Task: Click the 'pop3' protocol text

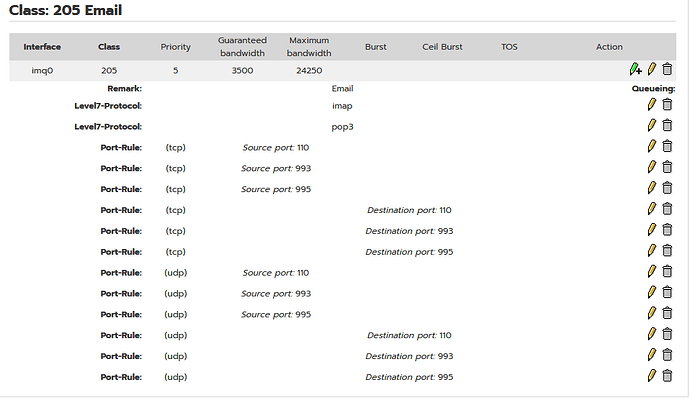Action: coord(342,127)
